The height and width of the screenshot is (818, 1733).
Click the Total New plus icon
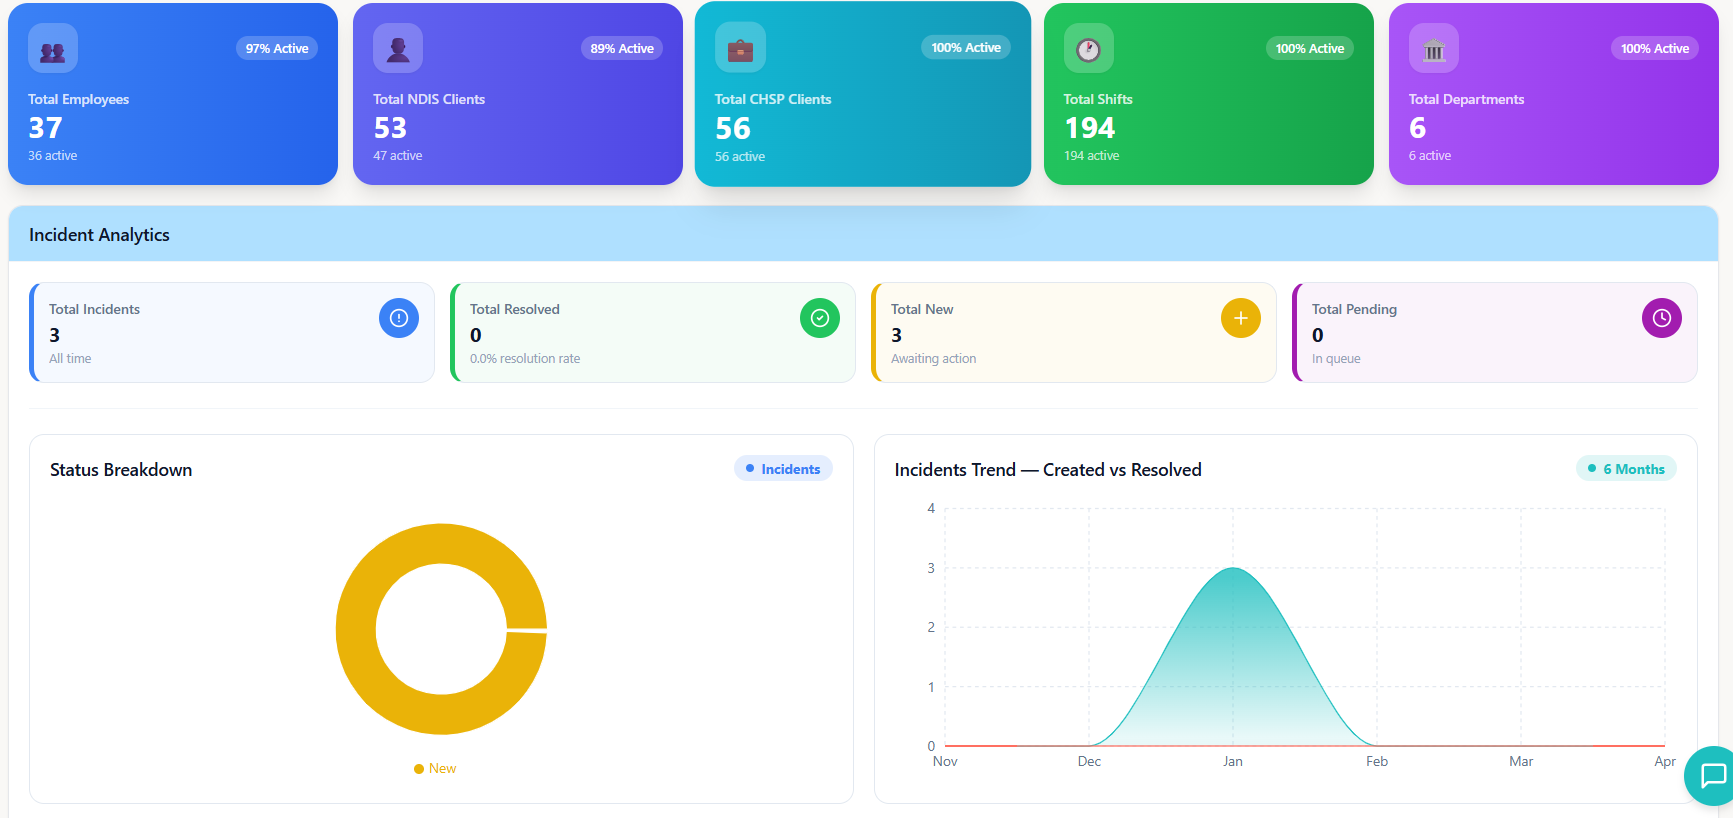(x=1241, y=318)
